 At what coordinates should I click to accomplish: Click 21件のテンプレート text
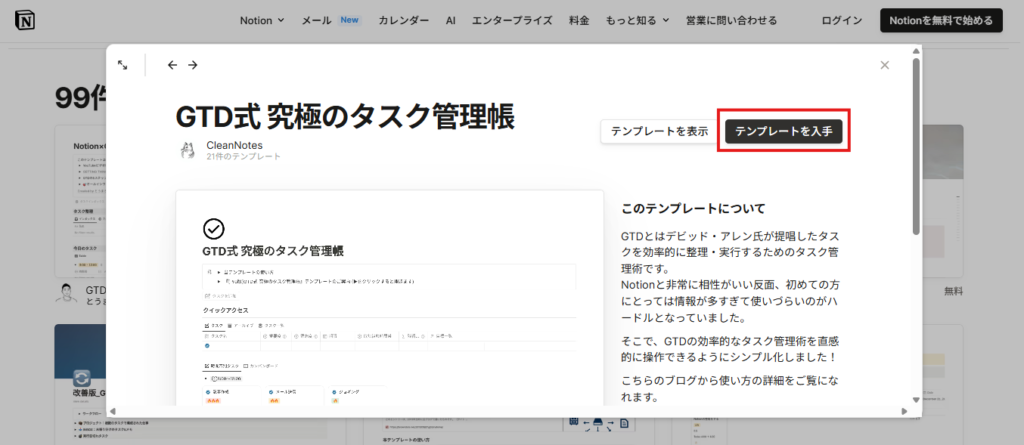tap(244, 157)
